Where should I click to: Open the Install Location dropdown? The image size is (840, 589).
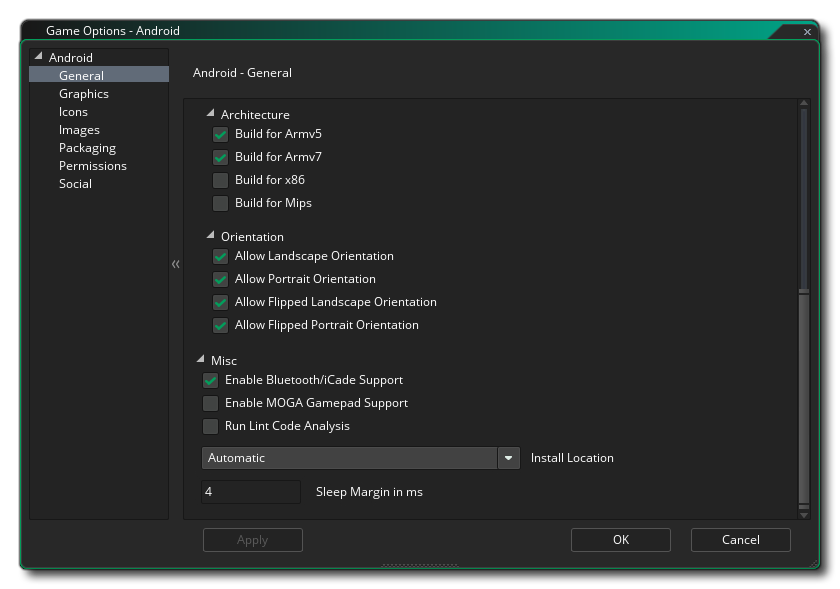tap(509, 458)
